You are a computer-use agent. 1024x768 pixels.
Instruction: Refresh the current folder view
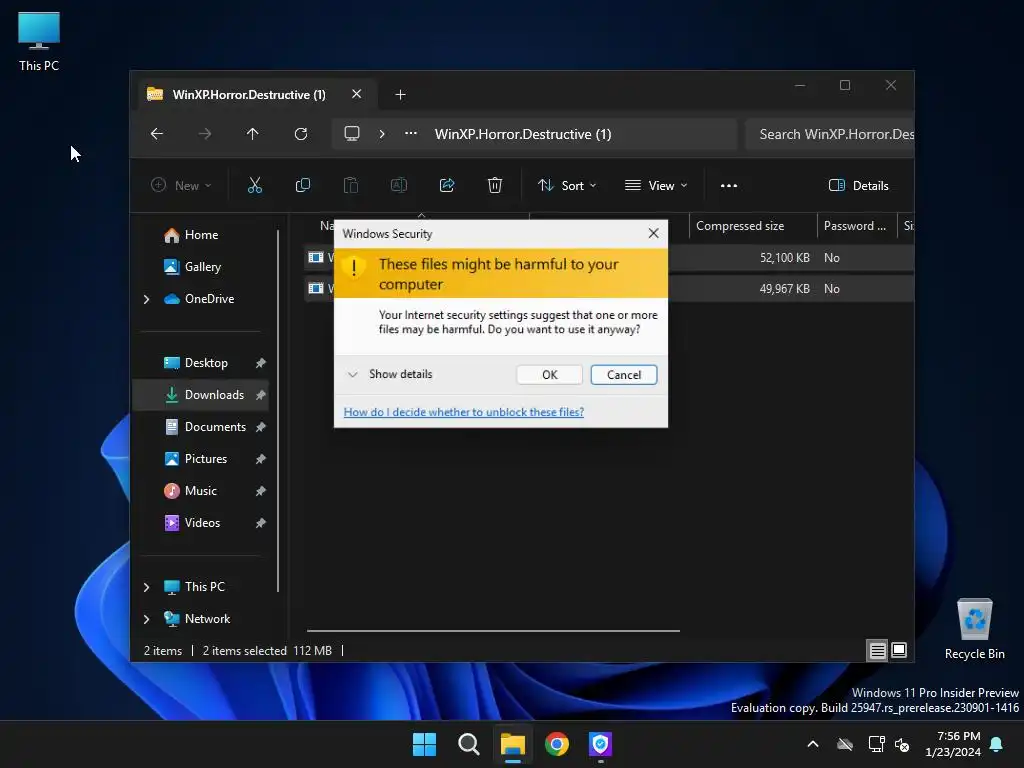pyautogui.click(x=301, y=134)
